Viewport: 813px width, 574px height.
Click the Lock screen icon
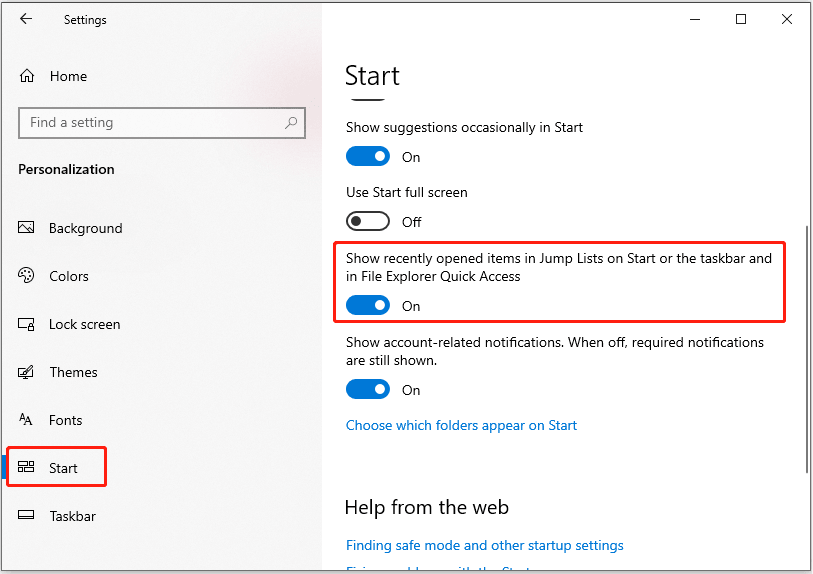pos(26,324)
